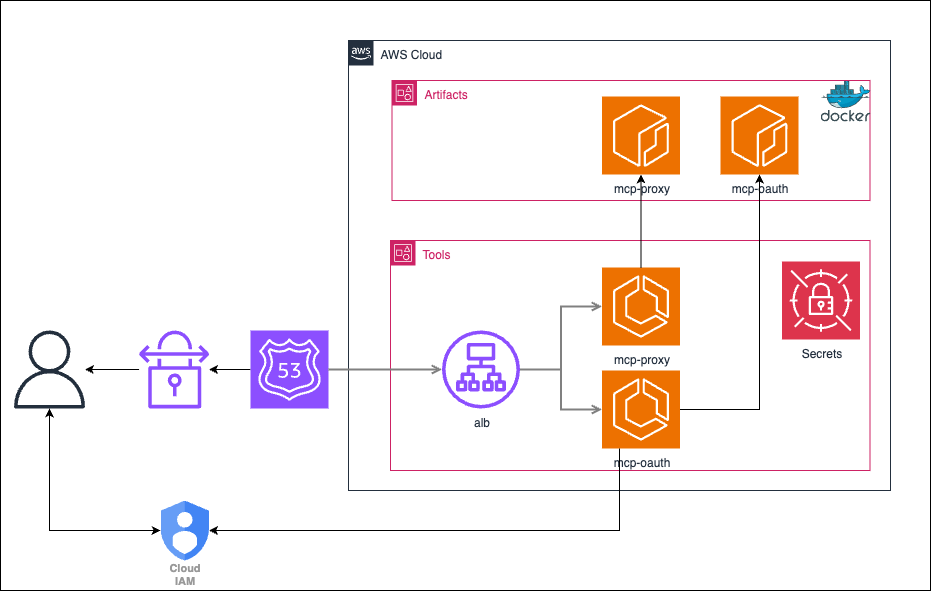Click the 'AWS Cloud' label
Image resolution: width=931 pixels, height=591 pixels.
(411, 55)
